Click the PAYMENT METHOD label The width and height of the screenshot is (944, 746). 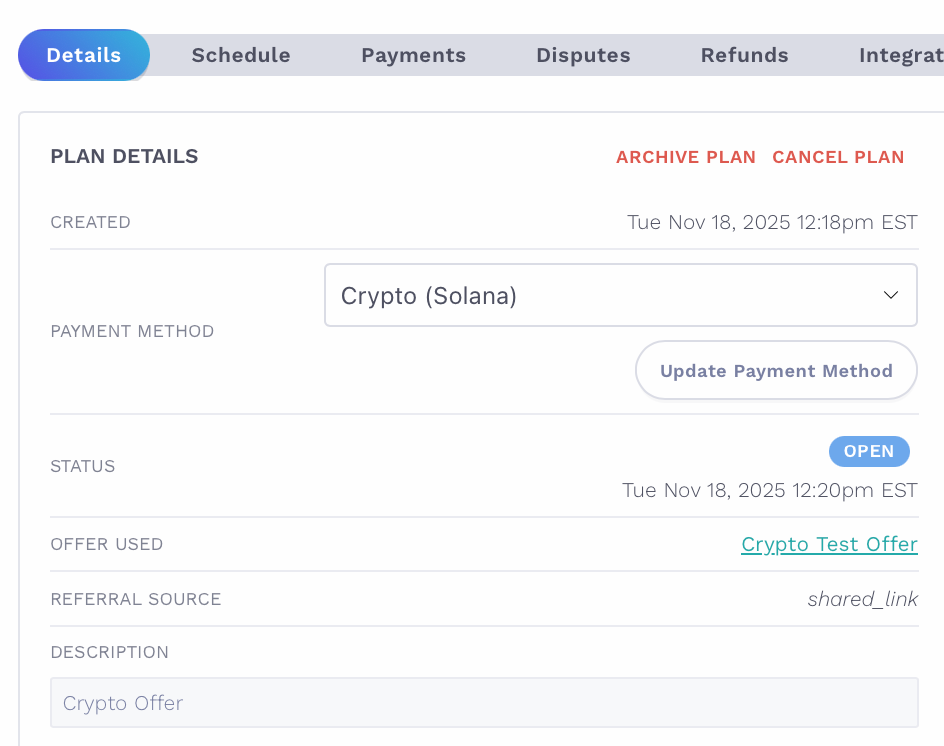132,331
